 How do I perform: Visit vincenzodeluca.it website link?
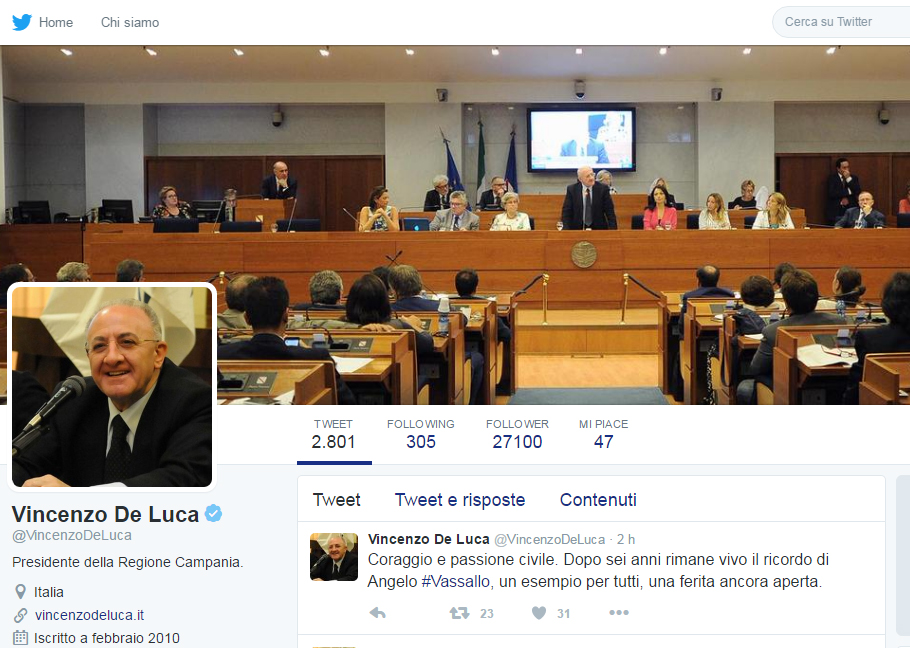[x=89, y=615]
